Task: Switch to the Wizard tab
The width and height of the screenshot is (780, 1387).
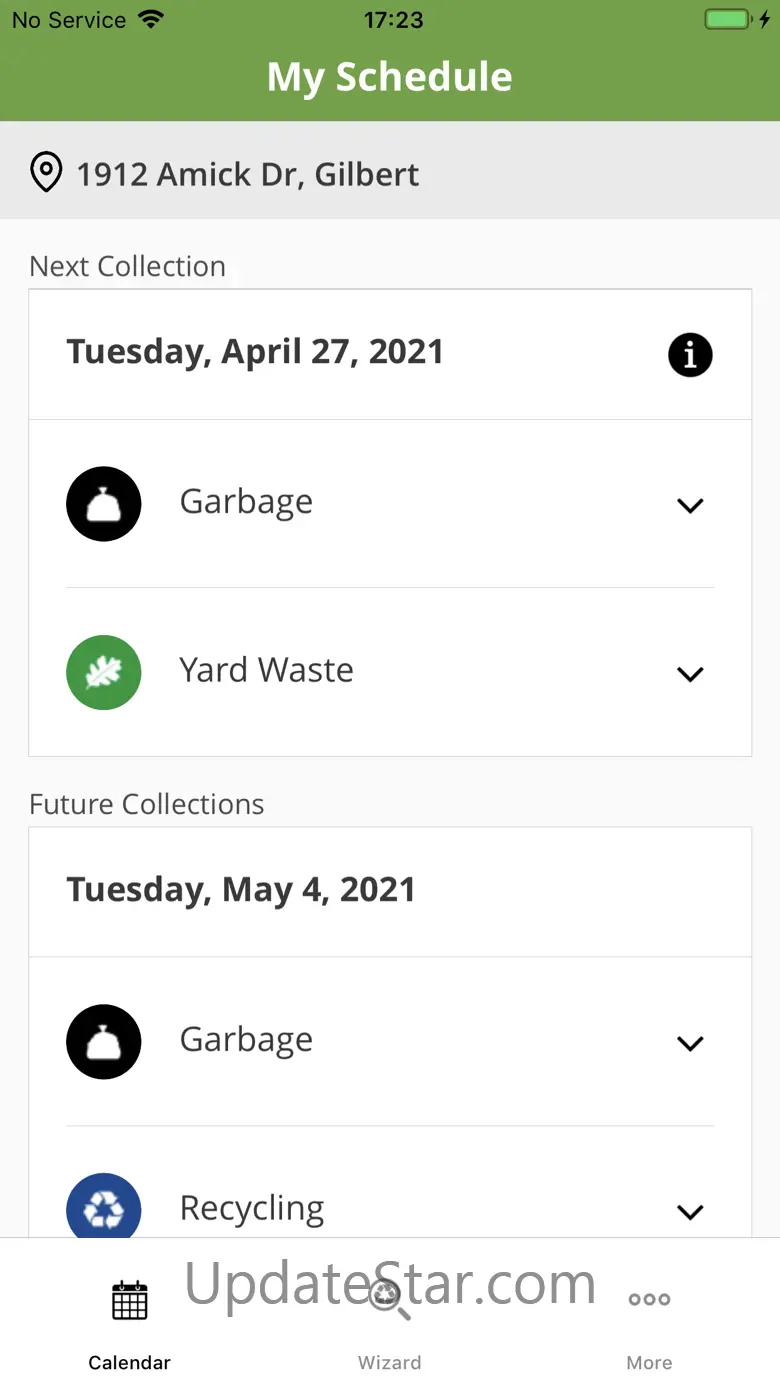Action: coord(389,1362)
